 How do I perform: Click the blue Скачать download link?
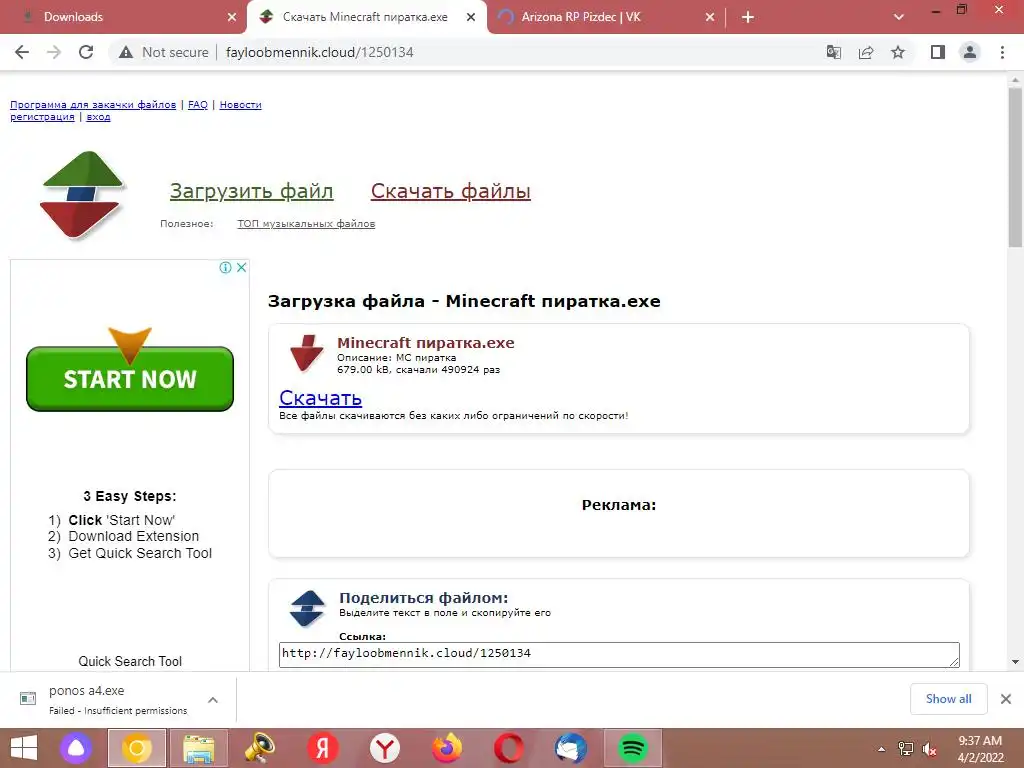pos(320,398)
